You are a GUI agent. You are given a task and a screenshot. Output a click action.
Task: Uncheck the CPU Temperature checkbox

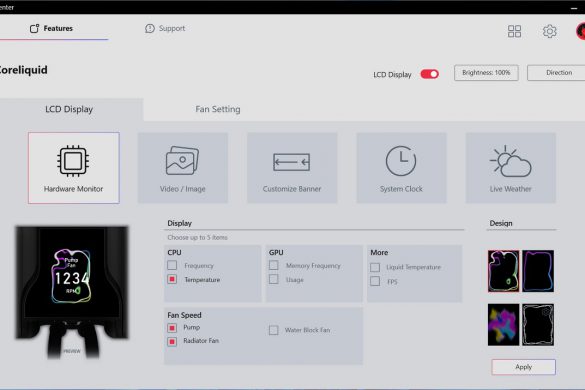coord(172,279)
